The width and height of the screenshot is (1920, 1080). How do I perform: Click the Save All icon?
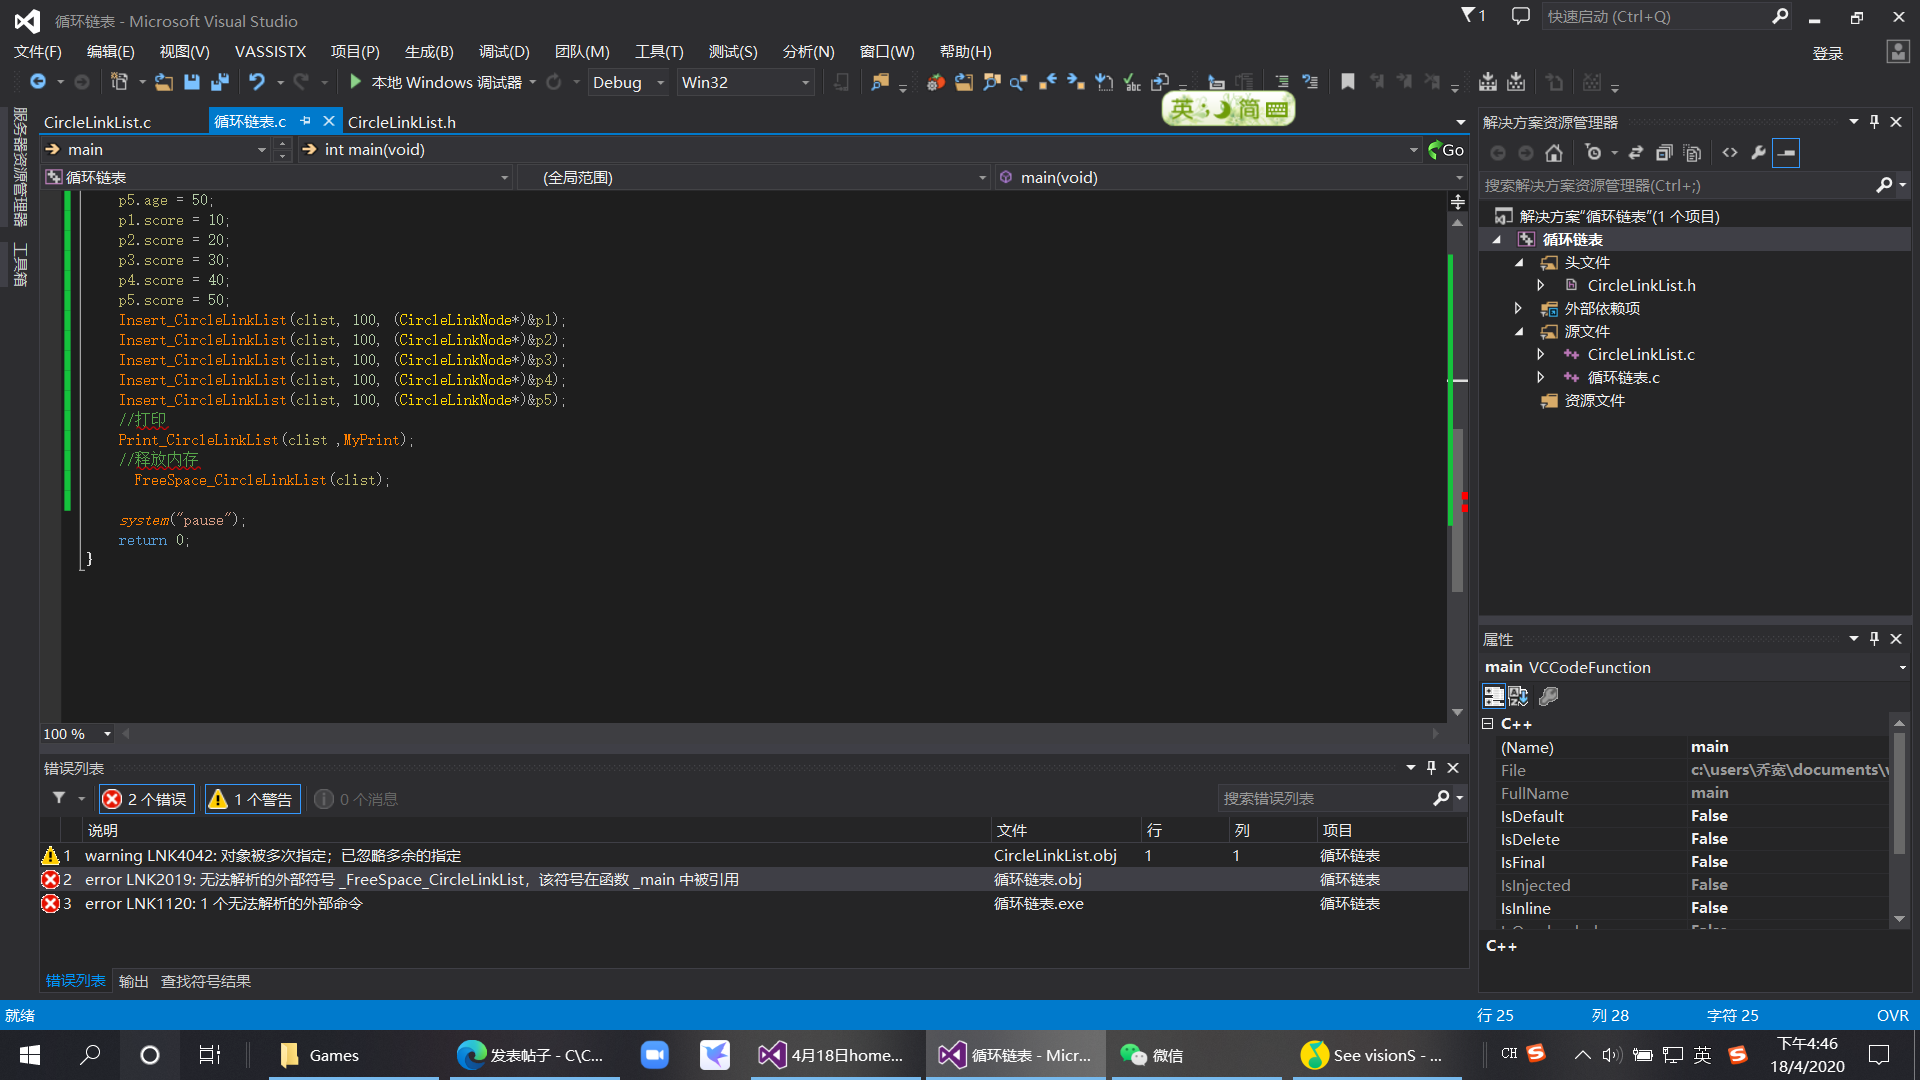(x=220, y=82)
